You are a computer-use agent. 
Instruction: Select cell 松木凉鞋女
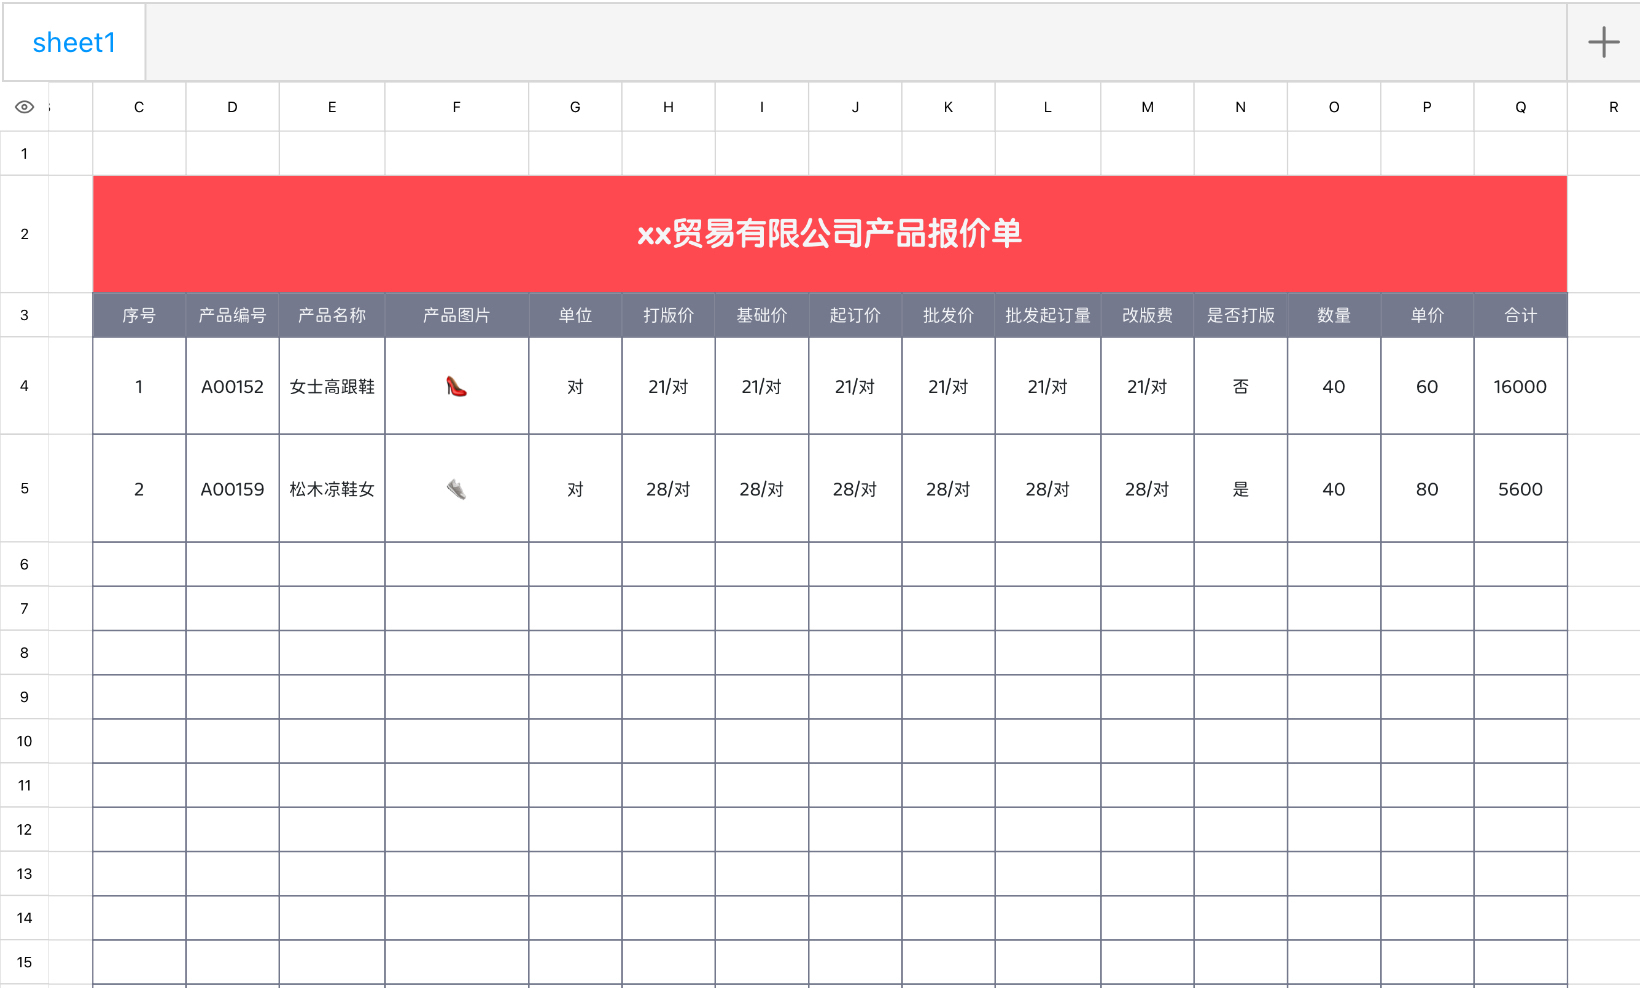(332, 489)
